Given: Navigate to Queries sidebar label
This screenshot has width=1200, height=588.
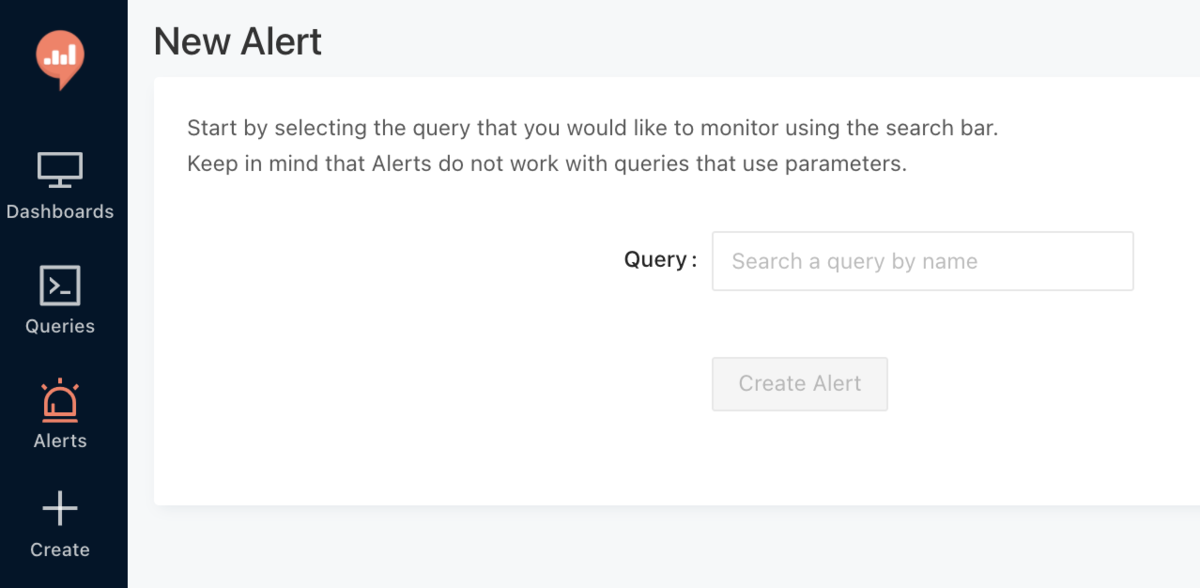Looking at the screenshot, I should (60, 326).
